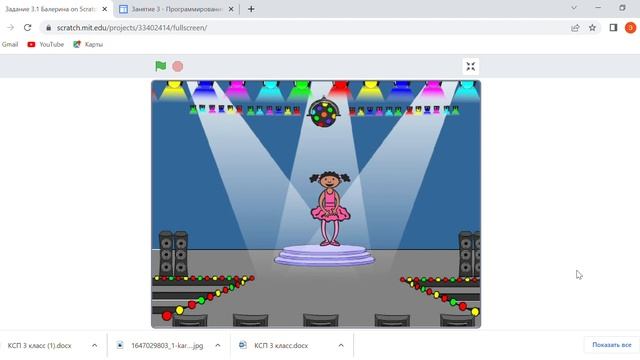Click the ballerina sprite on stage

coord(330,209)
